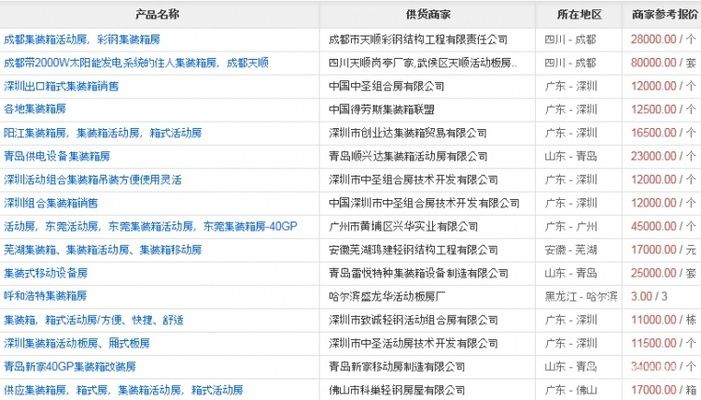Viewport: 701px width, 400px height.
Task: Click the 34000.00 price cell
Action: pyautogui.click(x=663, y=366)
